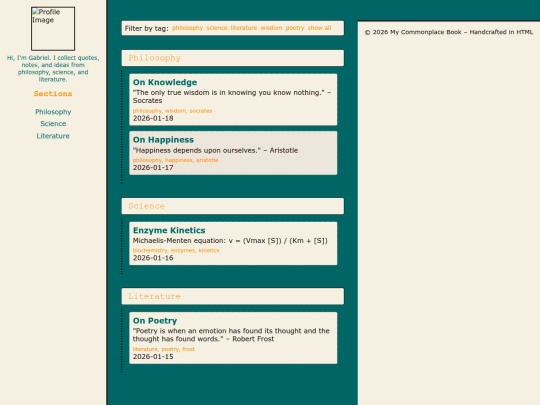Viewport: 540px width, 405px height.
Task: Click the Michaelis-Menten equation text
Action: click(x=230, y=241)
